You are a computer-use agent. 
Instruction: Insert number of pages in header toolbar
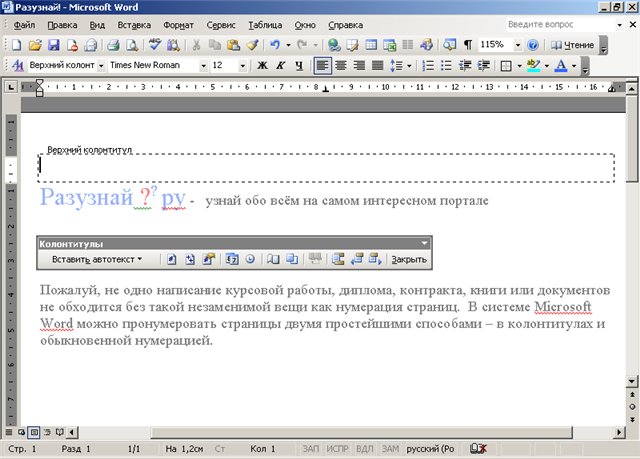[x=190, y=259]
